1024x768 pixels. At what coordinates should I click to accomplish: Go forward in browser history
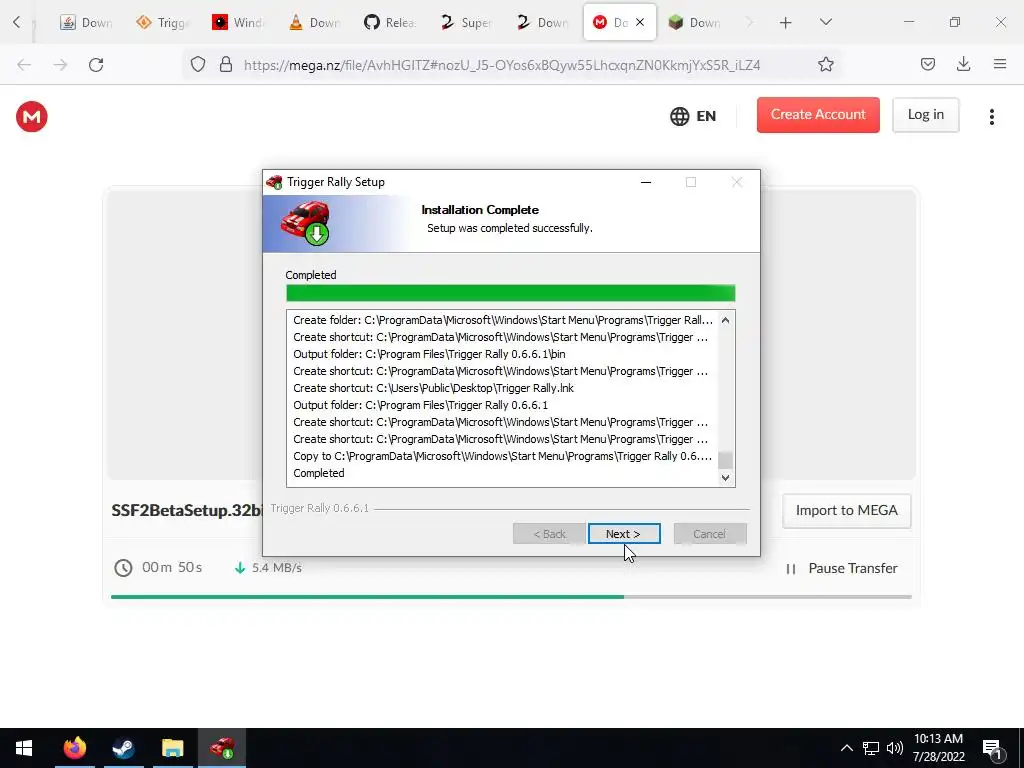coord(60,65)
